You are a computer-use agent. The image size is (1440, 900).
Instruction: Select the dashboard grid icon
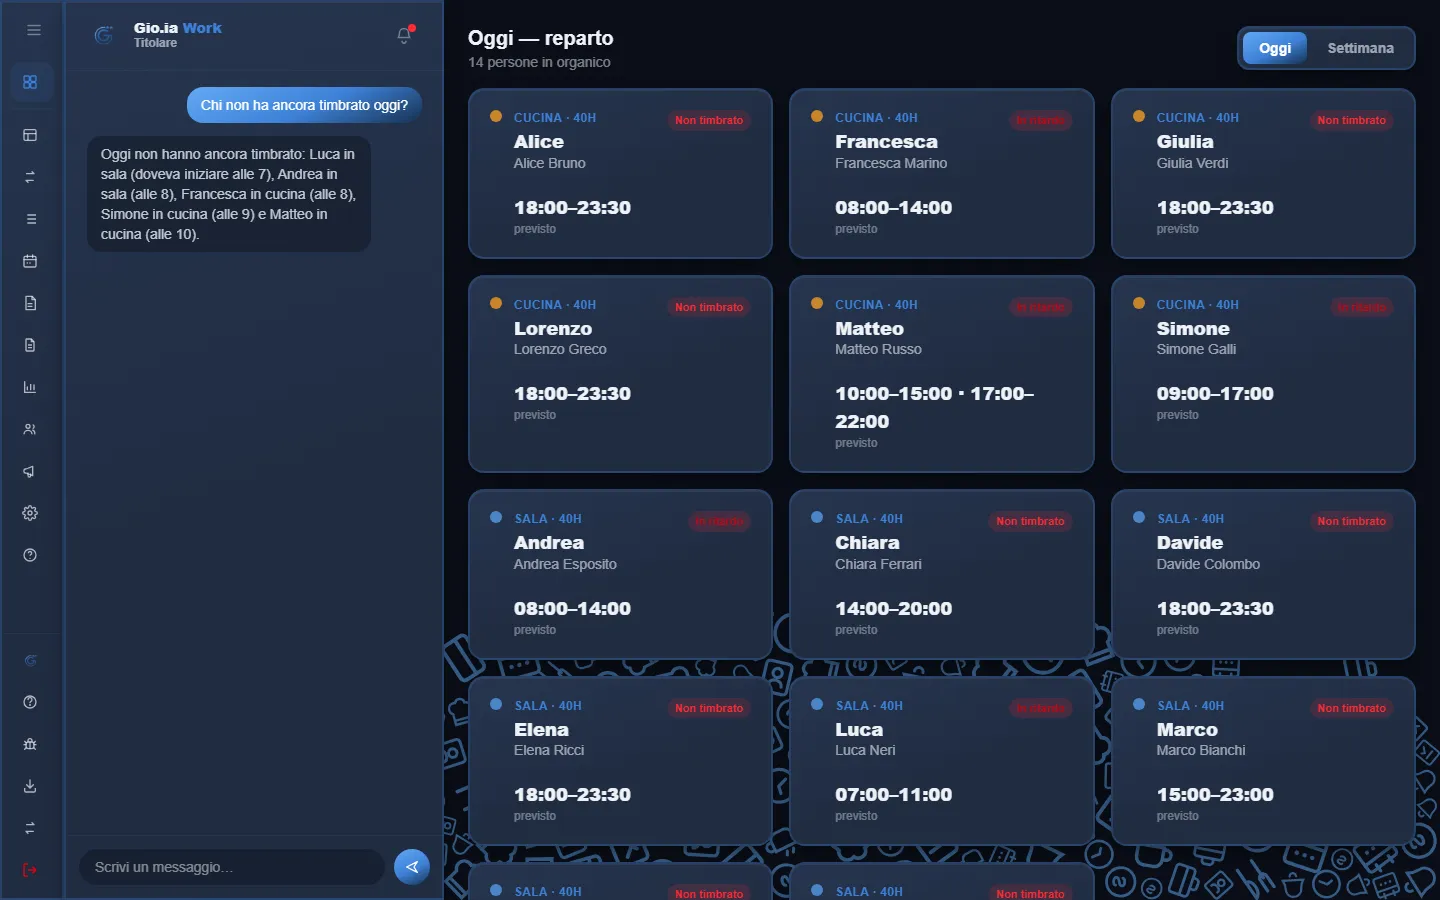click(x=30, y=82)
